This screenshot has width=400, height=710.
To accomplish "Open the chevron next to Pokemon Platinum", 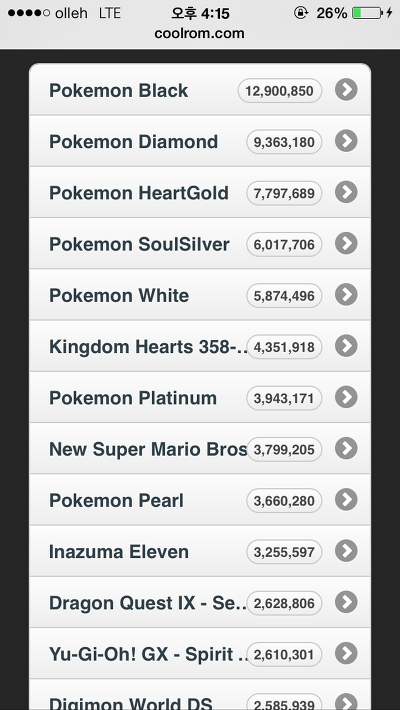I will pyautogui.click(x=347, y=397).
